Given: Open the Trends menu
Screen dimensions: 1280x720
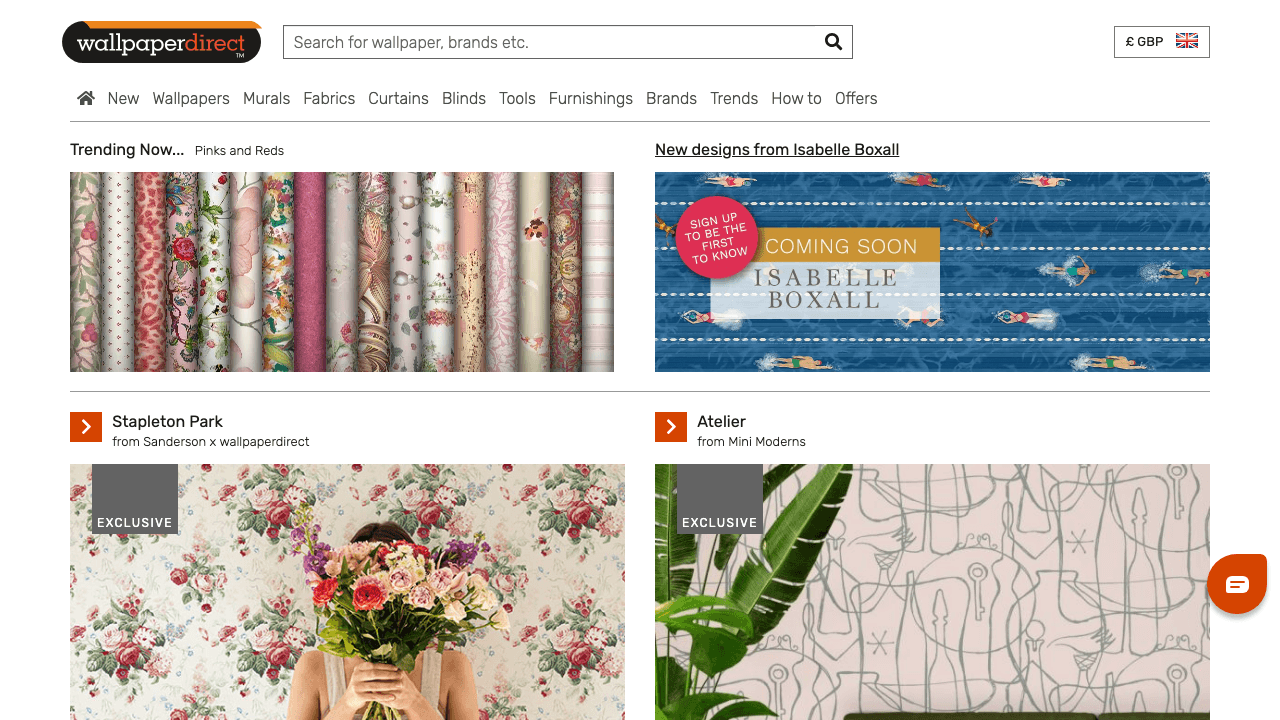Looking at the screenshot, I should (x=734, y=98).
